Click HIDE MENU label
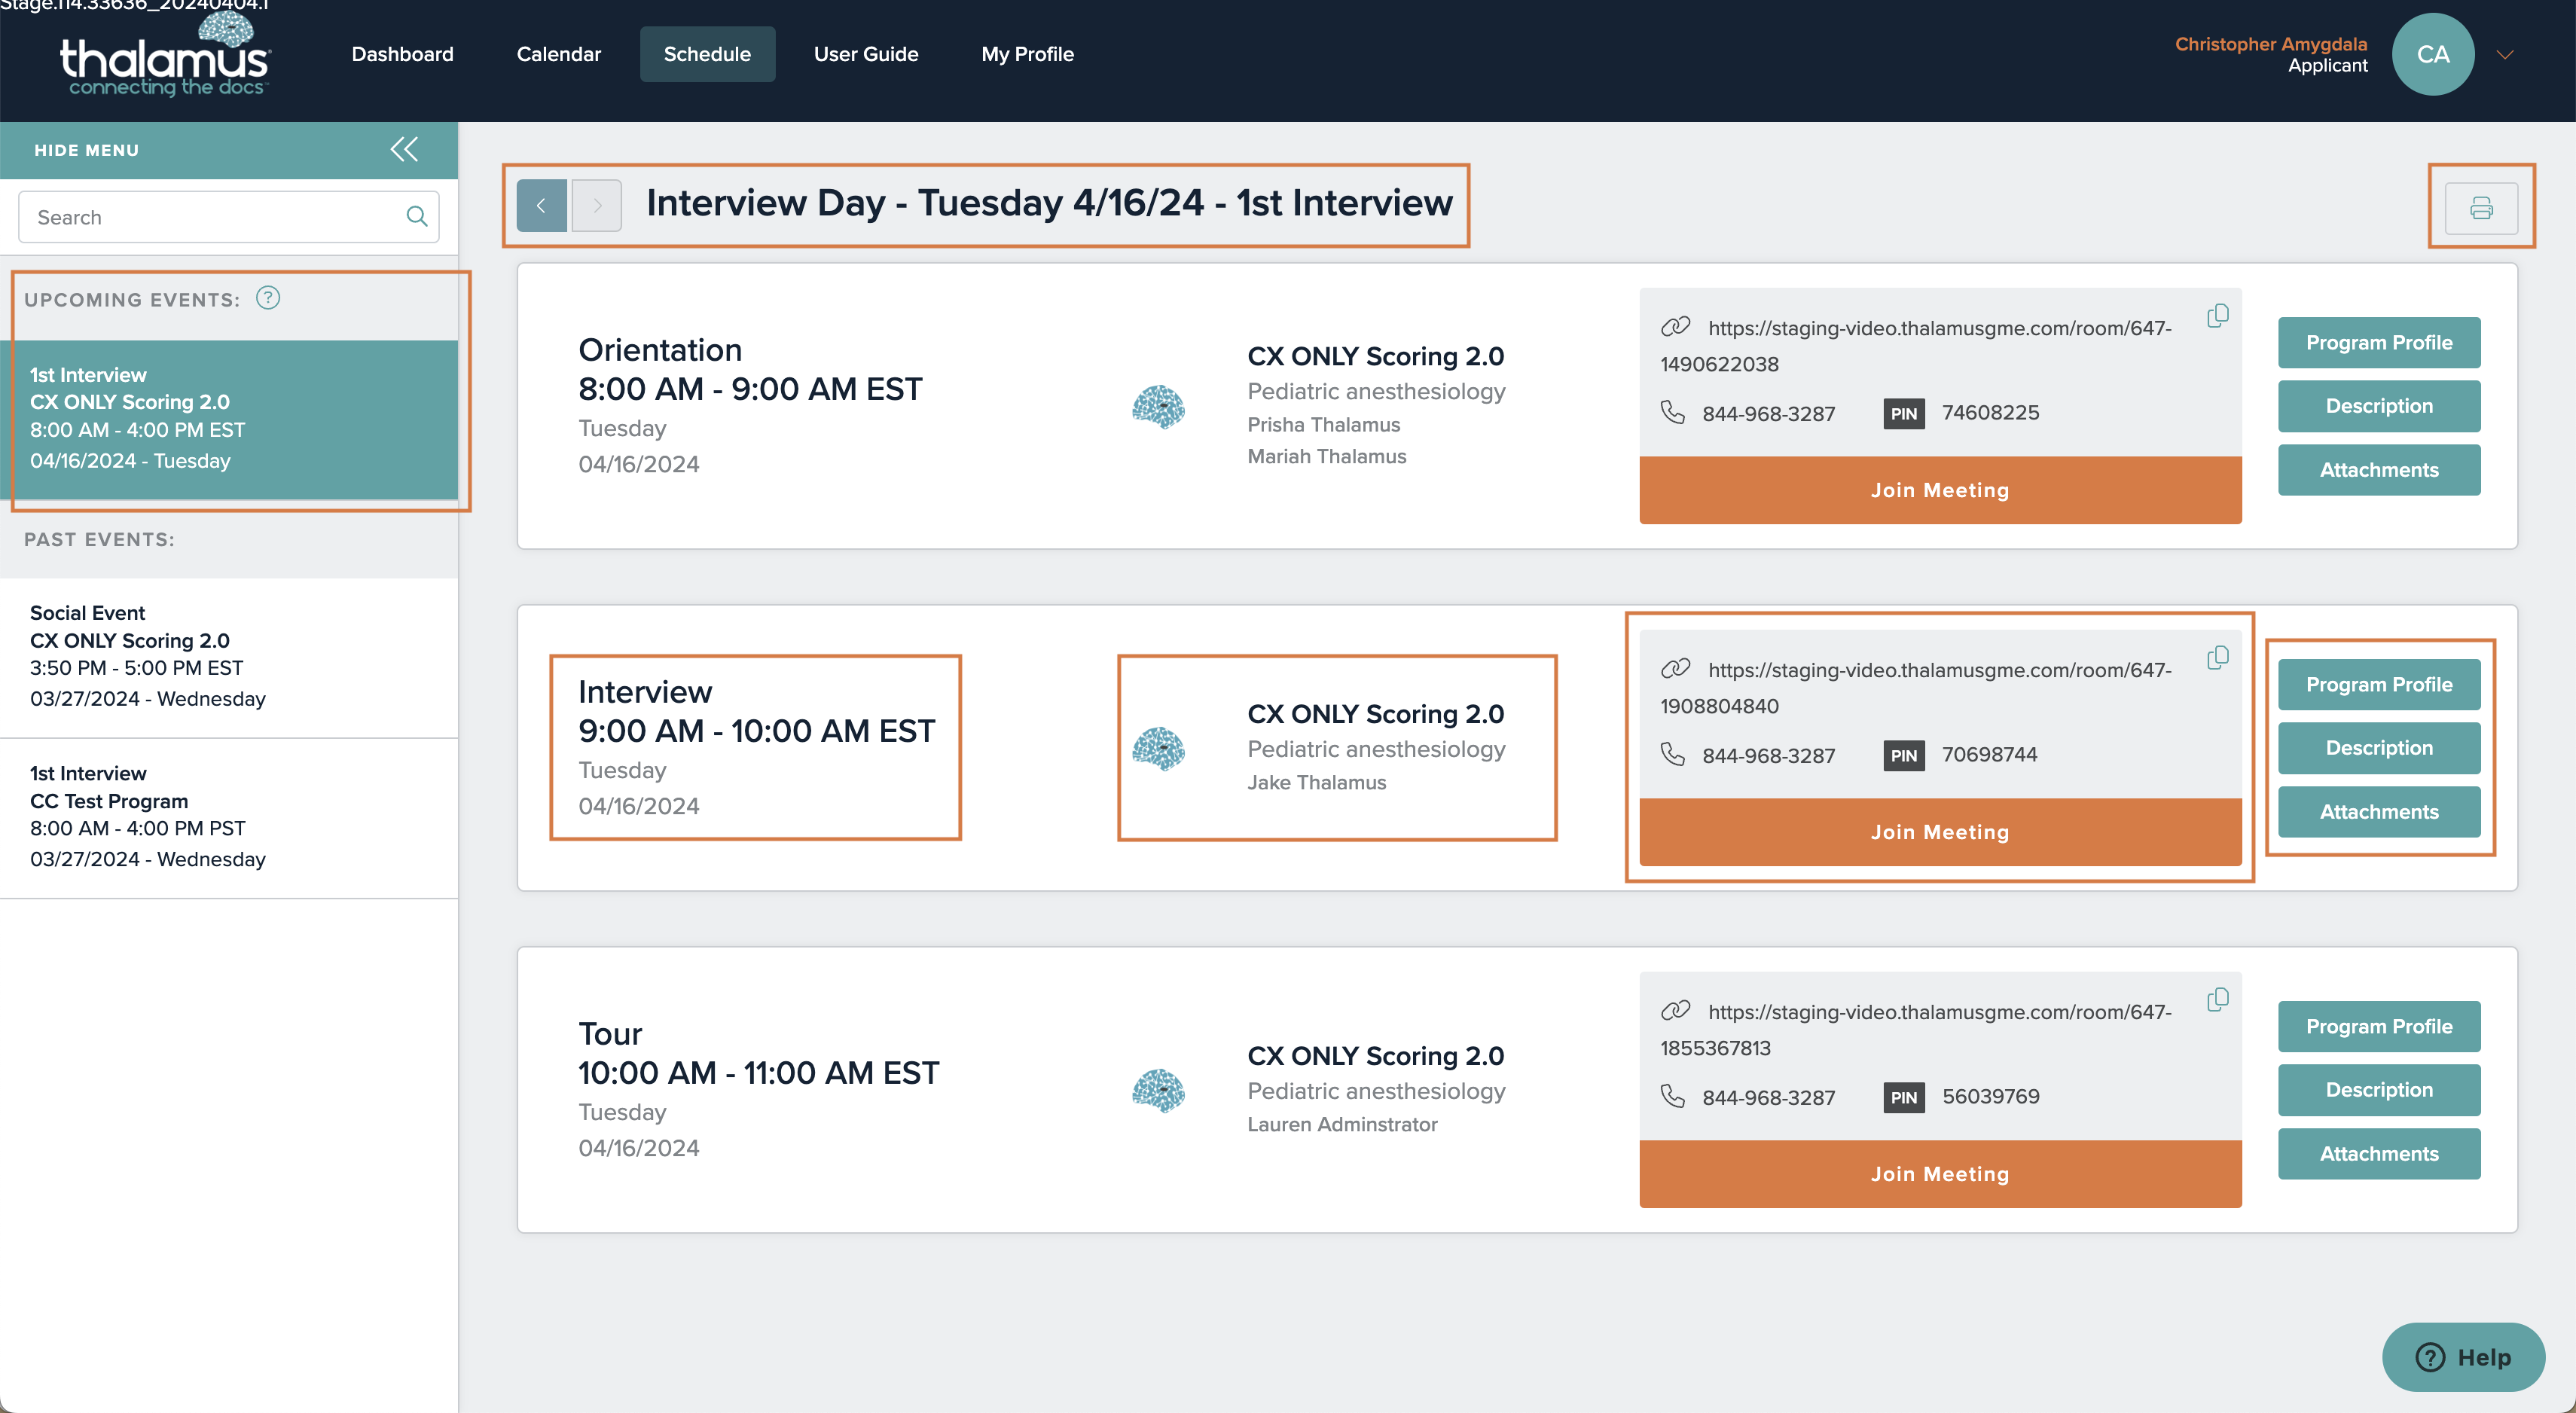Image resolution: width=2576 pixels, height=1413 pixels. click(87, 150)
